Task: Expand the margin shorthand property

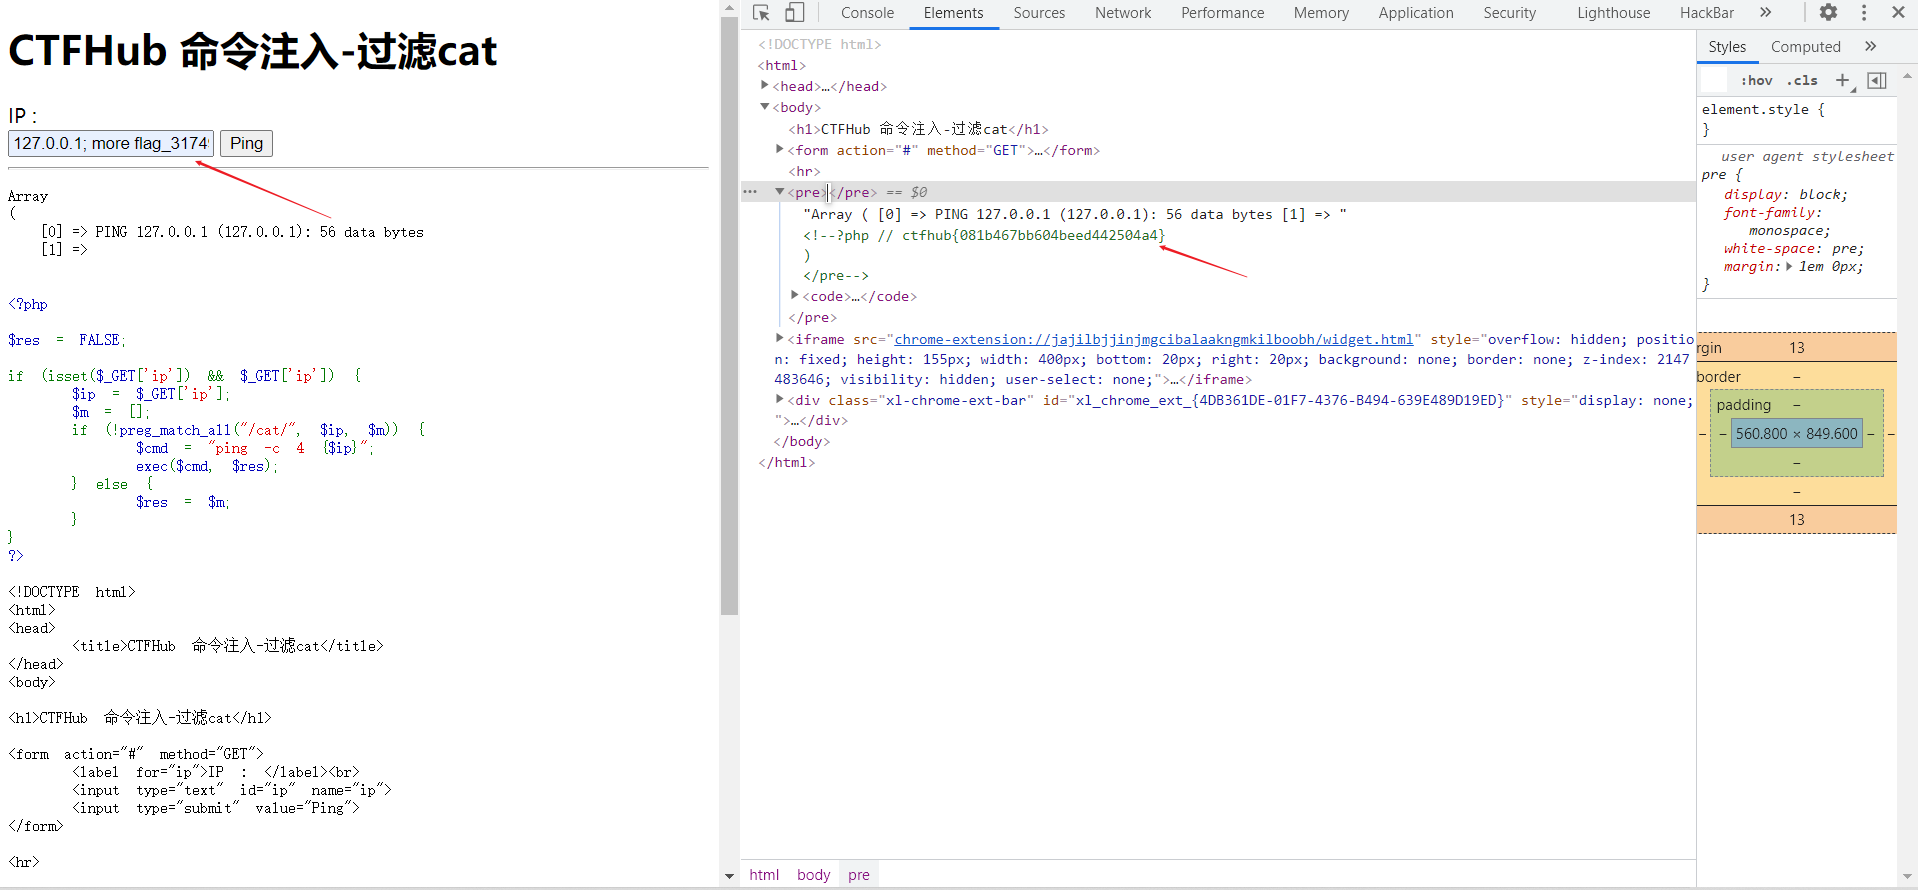Action: pos(1789,266)
